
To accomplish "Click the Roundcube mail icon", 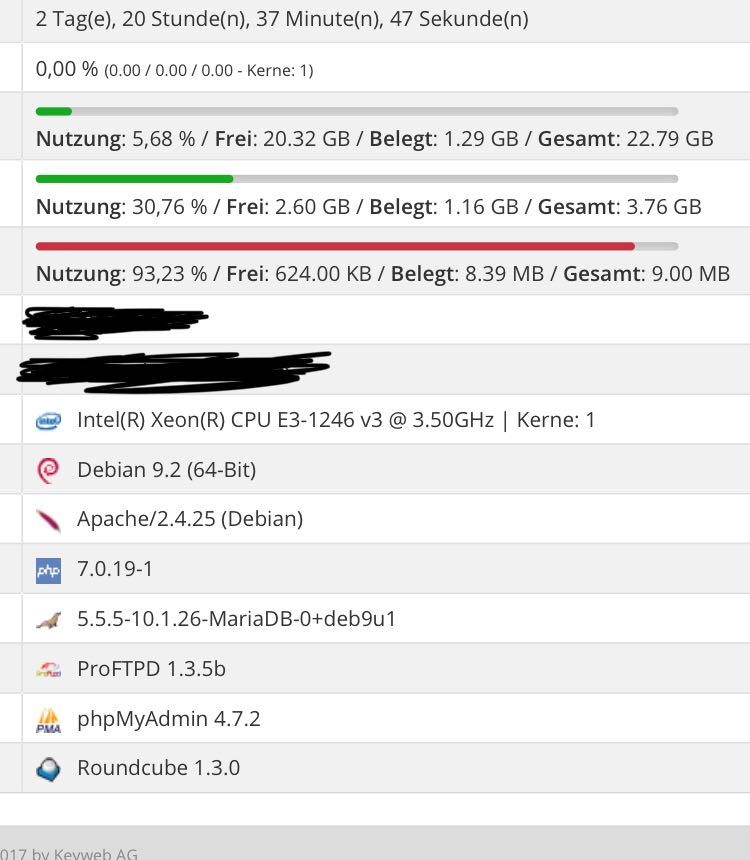I will pyautogui.click(x=48, y=769).
